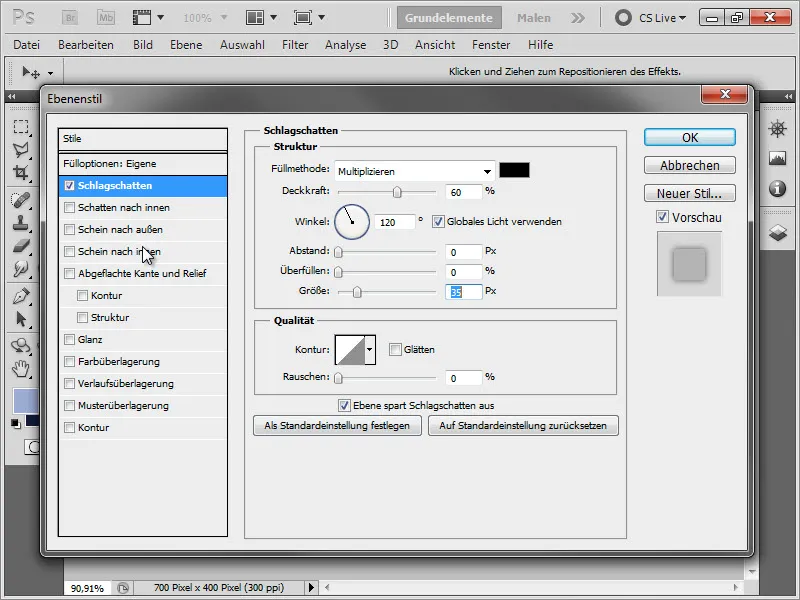This screenshot has height=600, width=800.
Task: Open the Datei menu
Action: (27, 45)
